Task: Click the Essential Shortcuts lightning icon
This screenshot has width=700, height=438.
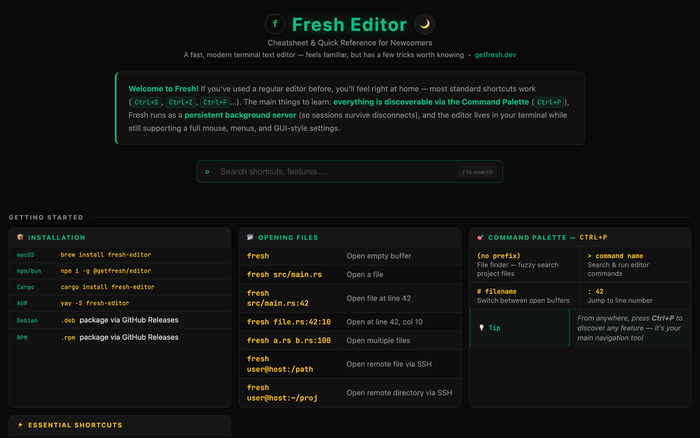Action: click(20, 425)
